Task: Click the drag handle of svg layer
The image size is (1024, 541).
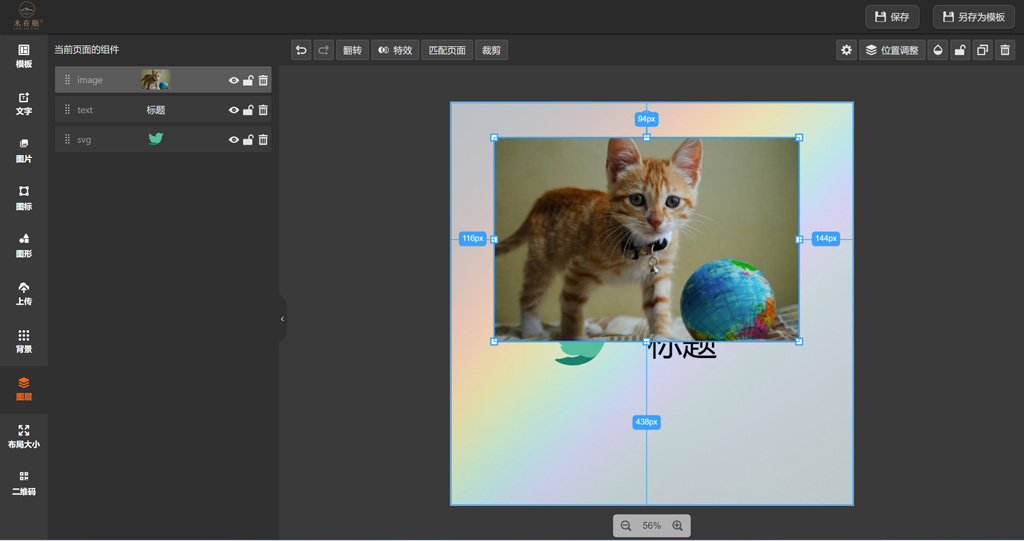Action: pyautogui.click(x=67, y=139)
